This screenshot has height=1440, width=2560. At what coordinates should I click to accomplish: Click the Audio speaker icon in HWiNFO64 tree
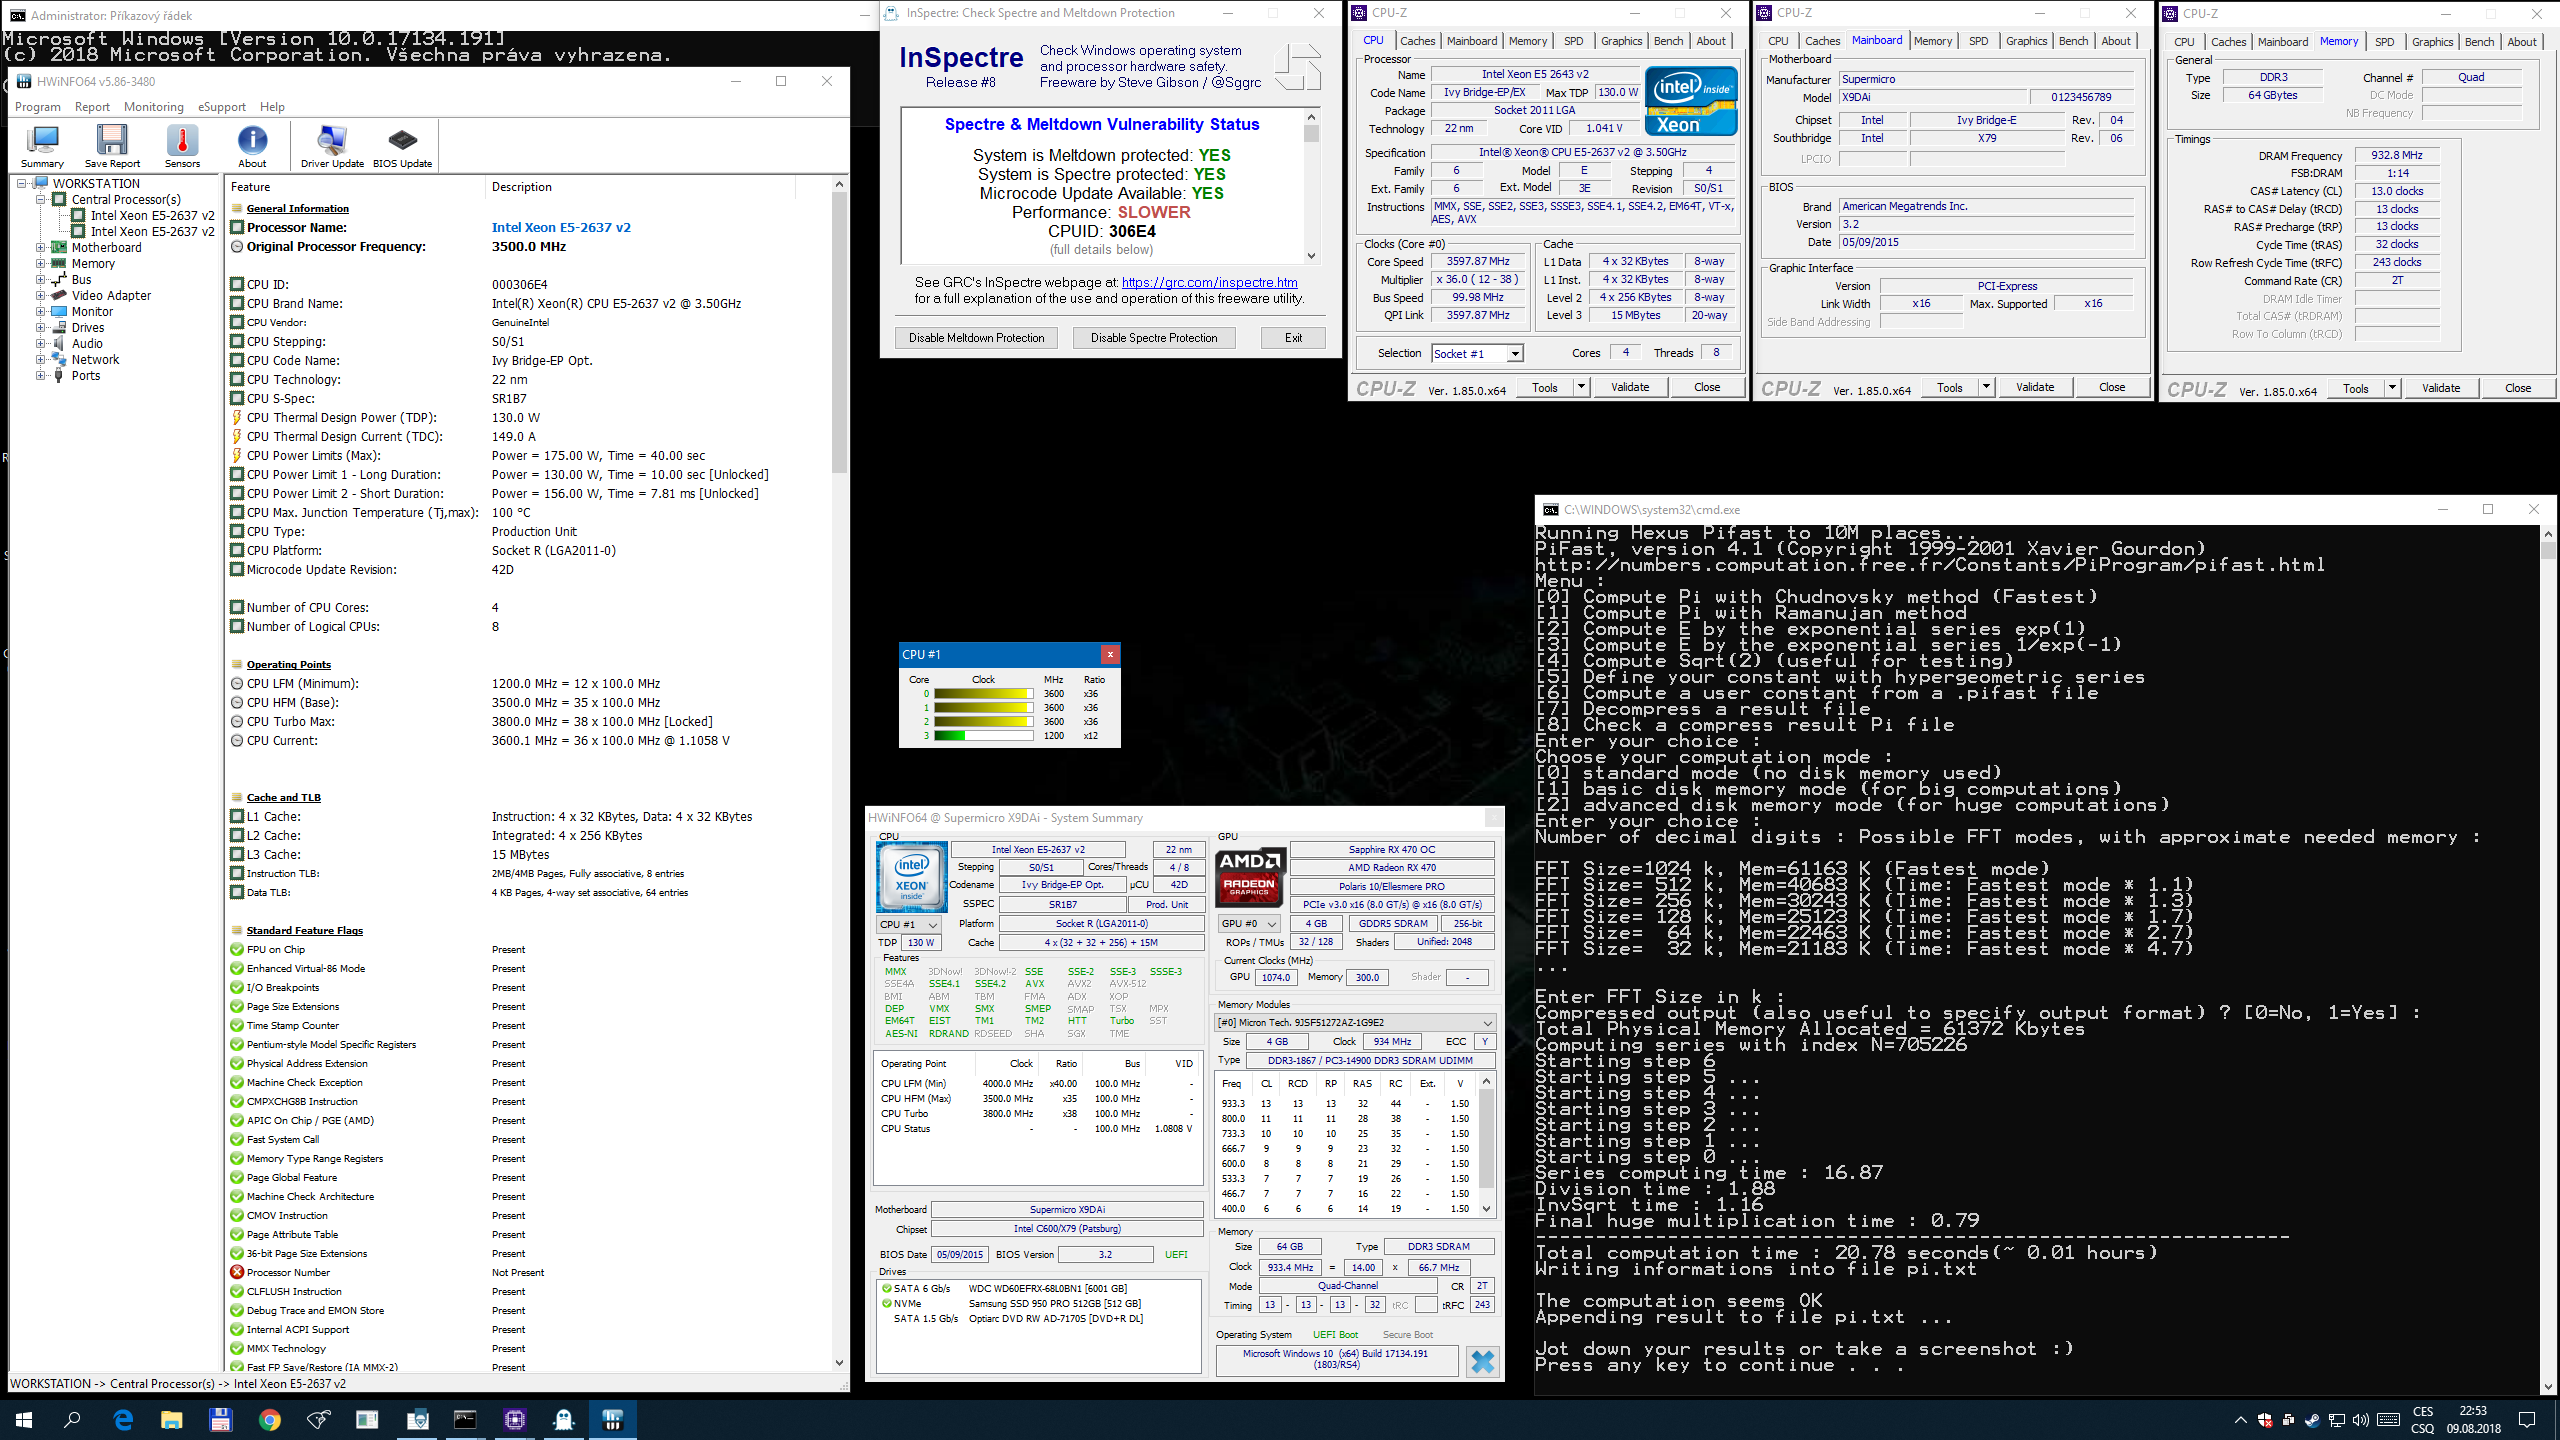(59, 343)
